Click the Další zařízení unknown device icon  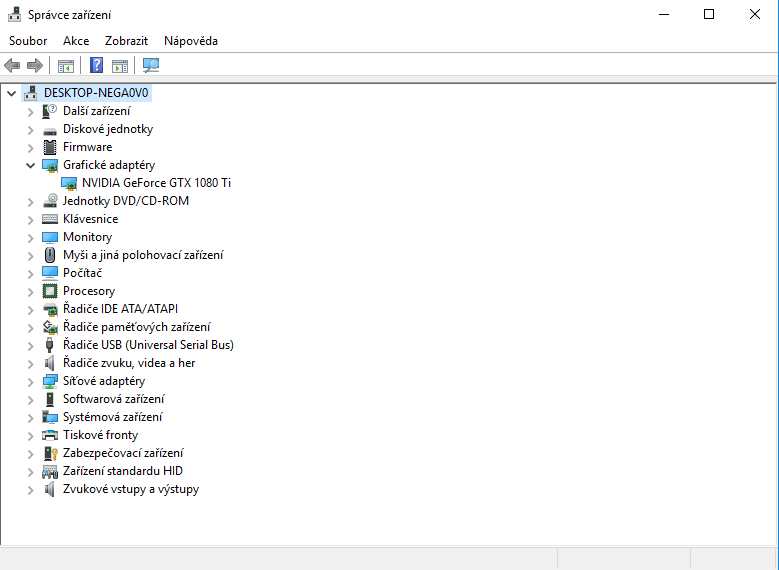coord(49,111)
